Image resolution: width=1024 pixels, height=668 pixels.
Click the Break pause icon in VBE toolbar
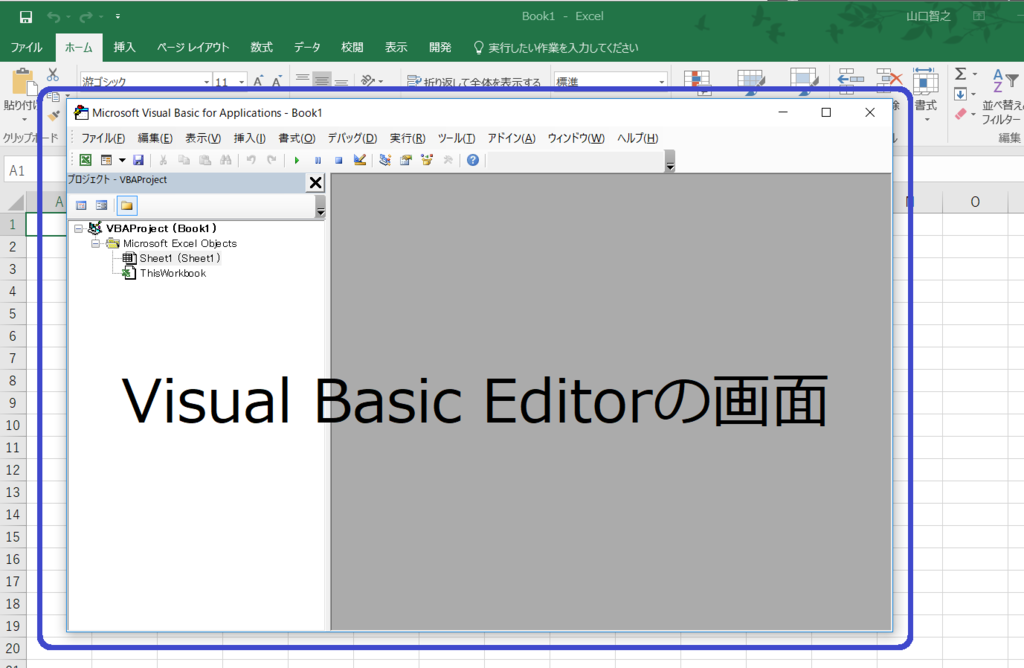pos(318,160)
